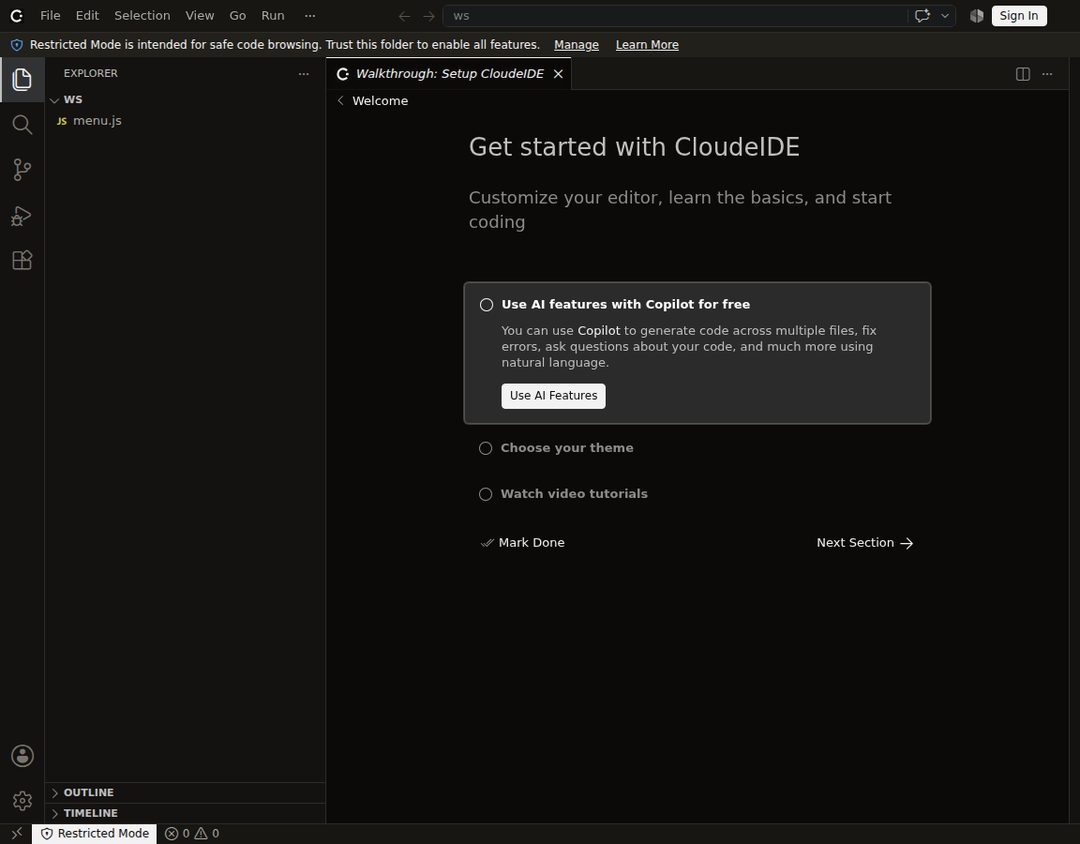Click the remote window icon in status bar
The image size is (1080, 844).
(x=17, y=834)
